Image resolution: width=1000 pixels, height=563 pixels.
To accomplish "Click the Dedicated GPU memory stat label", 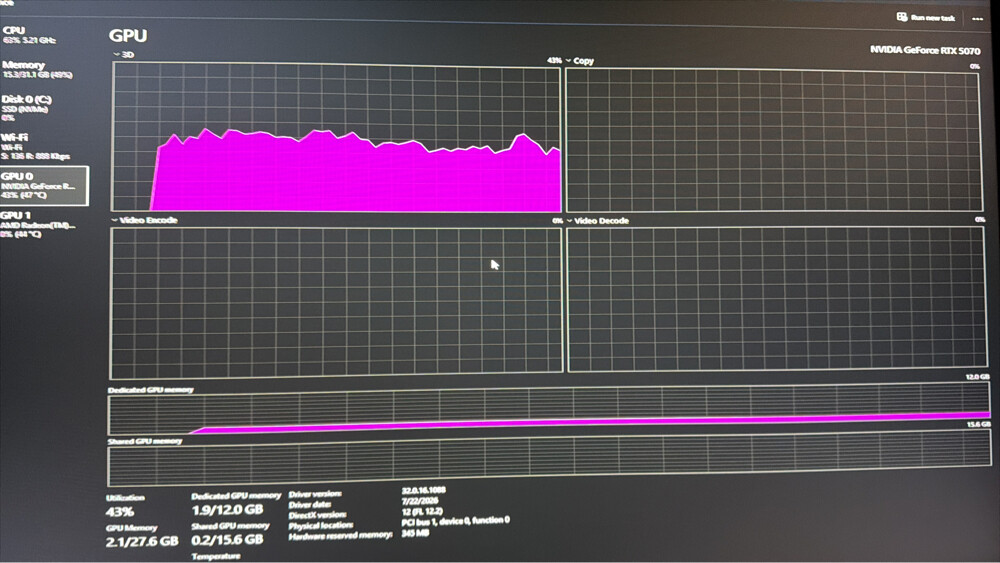I will [x=236, y=495].
